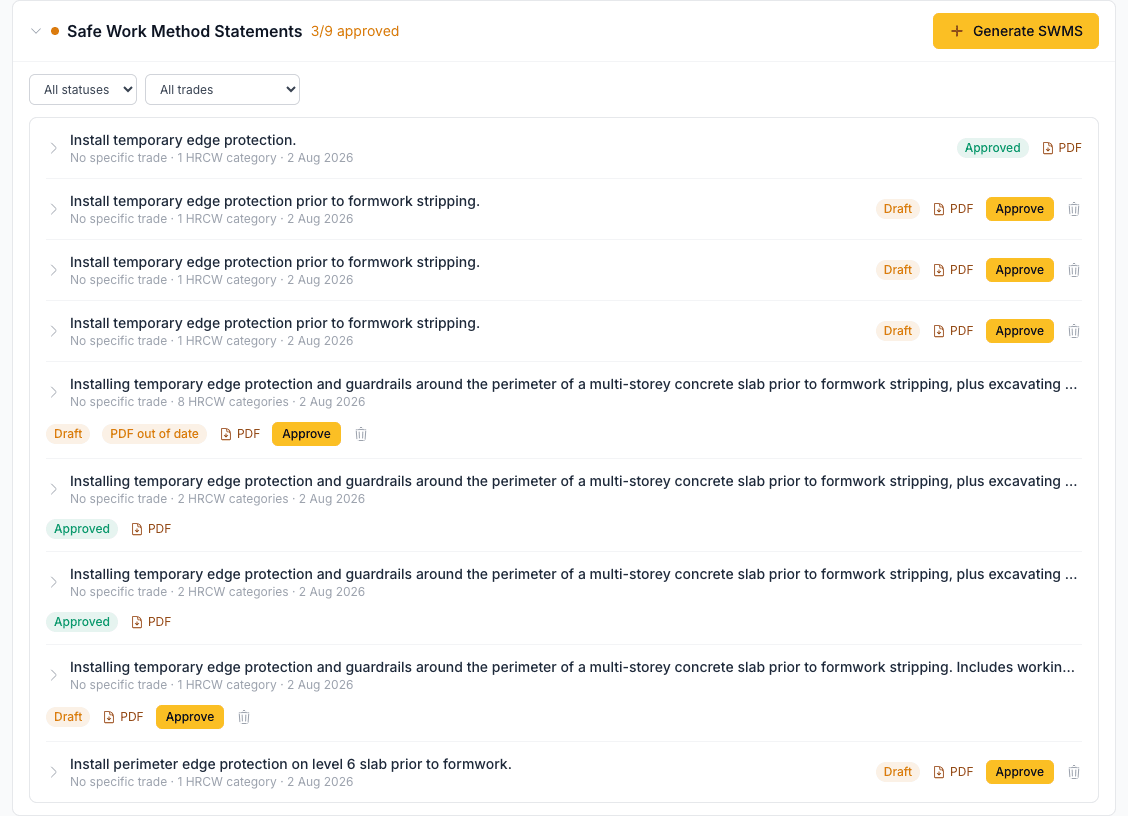Delete the level 6 slab perimeter SWMS draft
1128x816 pixels.
click(x=1073, y=772)
